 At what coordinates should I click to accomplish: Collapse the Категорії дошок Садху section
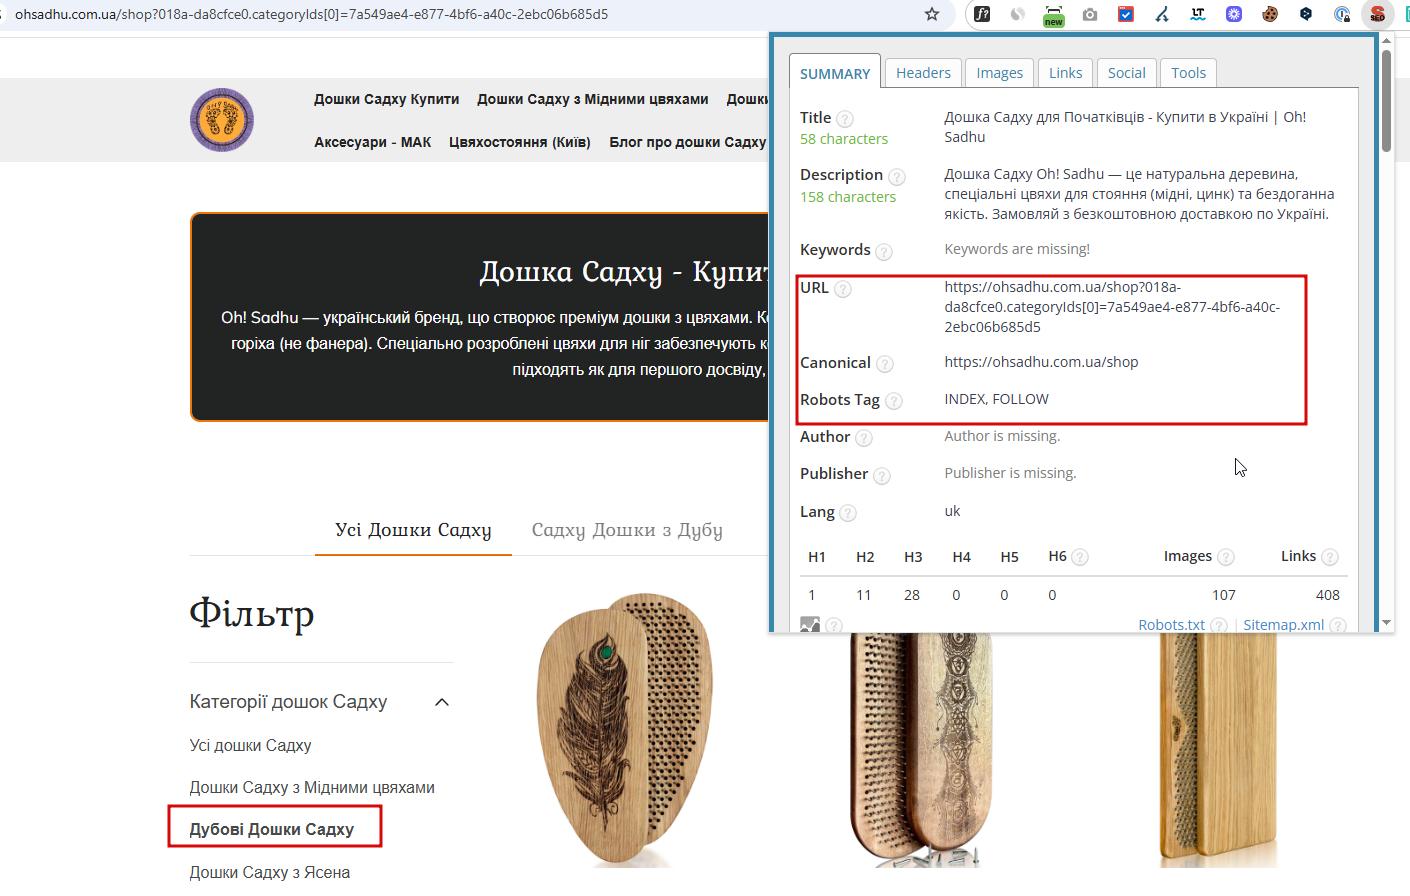[442, 702]
